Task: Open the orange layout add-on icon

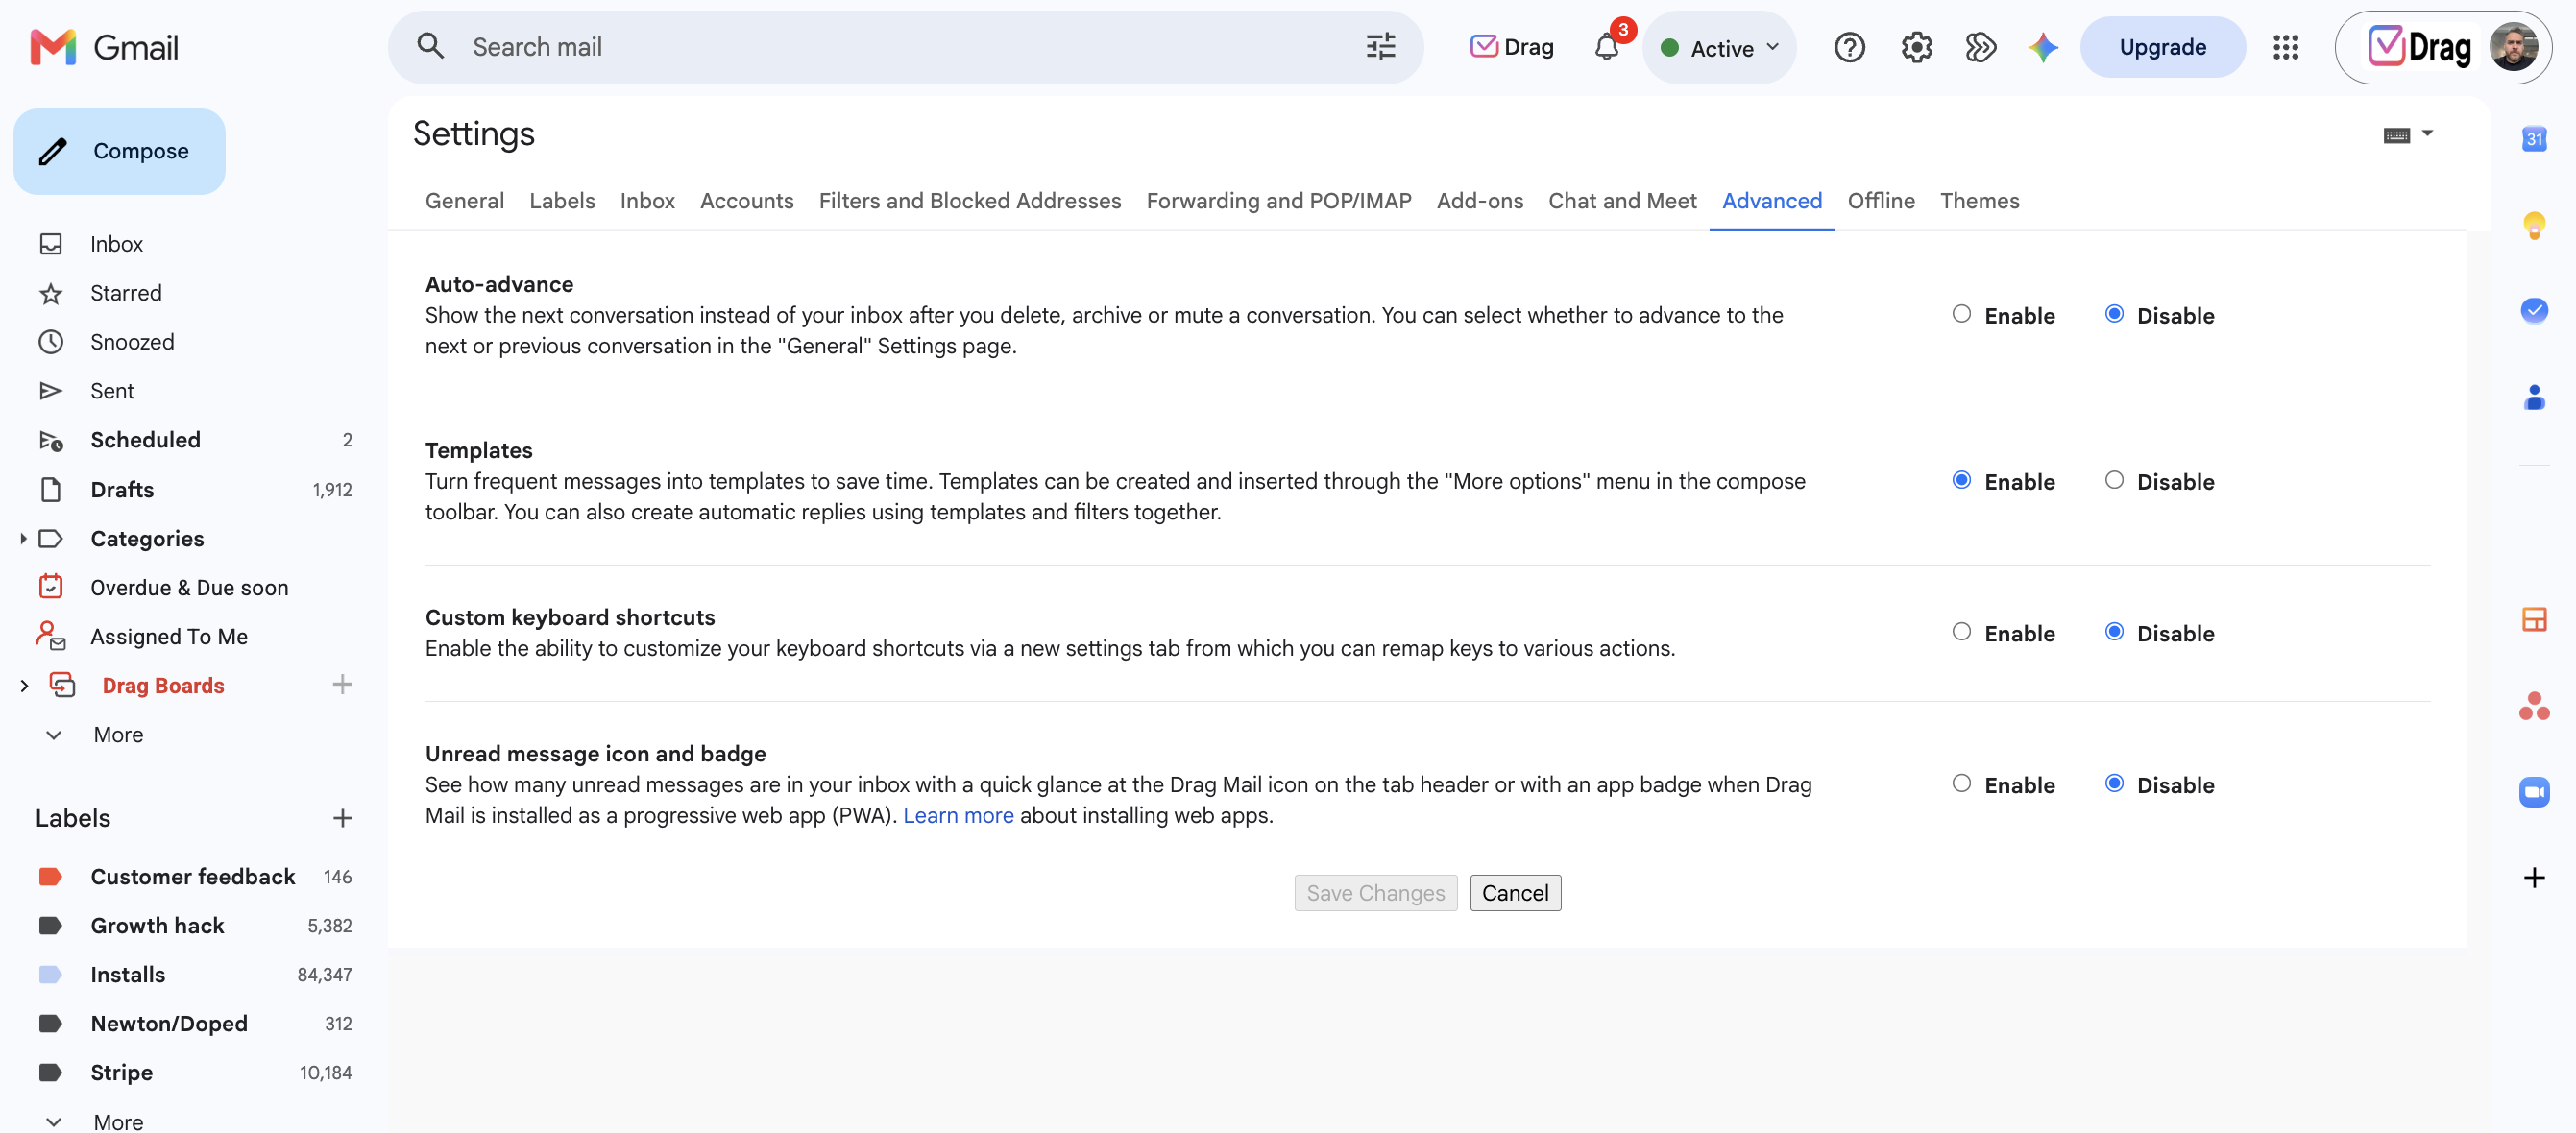Action: coord(2533,619)
